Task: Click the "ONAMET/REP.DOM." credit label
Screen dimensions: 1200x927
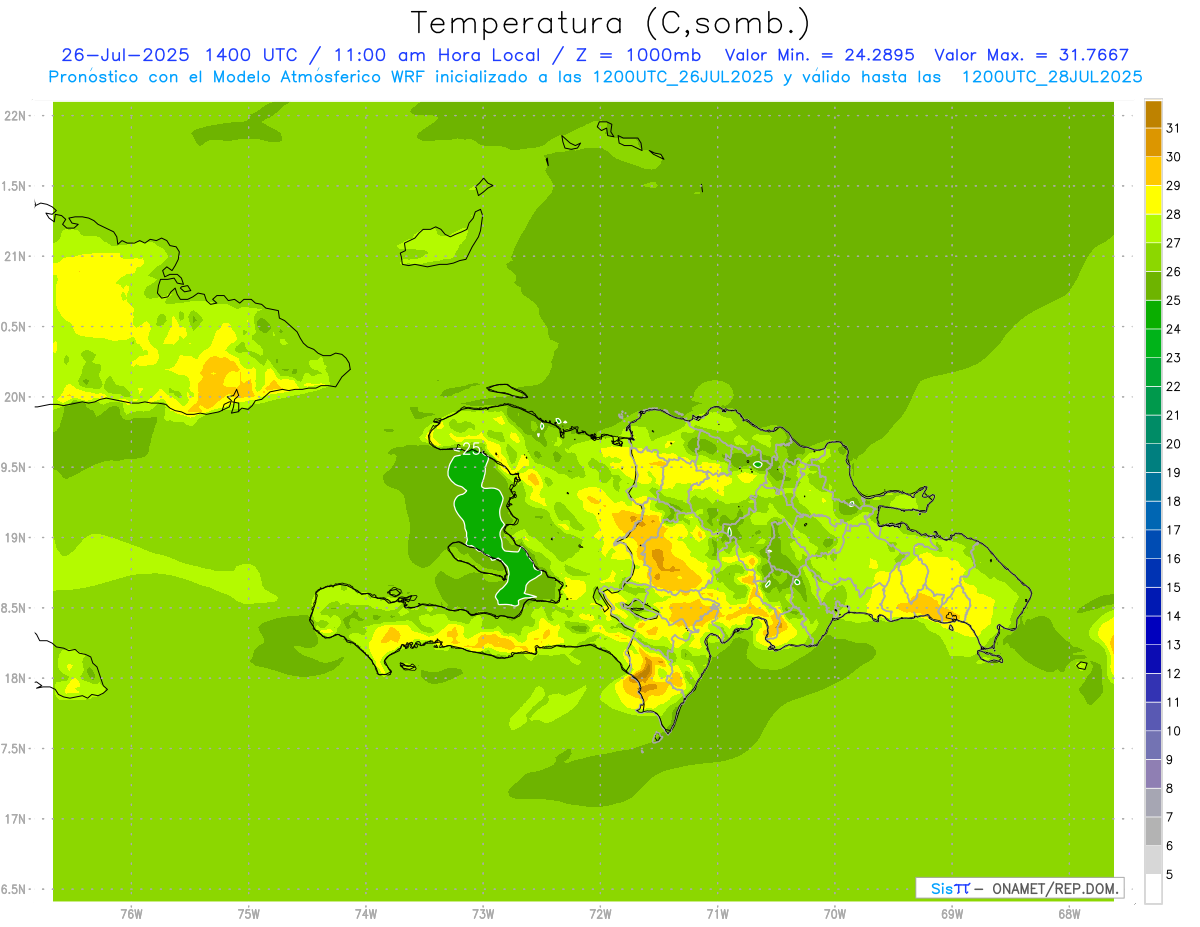Action: click(x=1055, y=888)
